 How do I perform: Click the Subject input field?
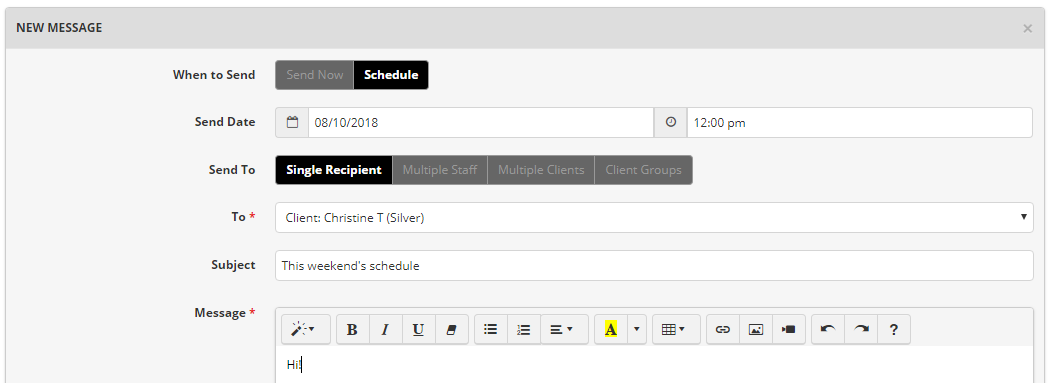(x=654, y=265)
